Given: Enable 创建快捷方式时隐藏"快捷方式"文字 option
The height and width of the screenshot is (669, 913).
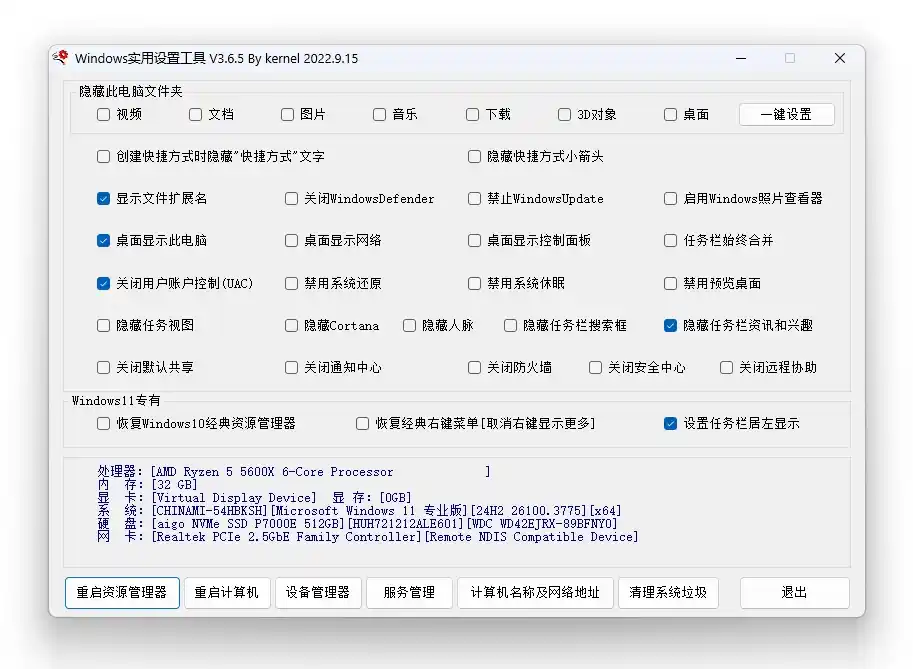Looking at the screenshot, I should pyautogui.click(x=103, y=157).
